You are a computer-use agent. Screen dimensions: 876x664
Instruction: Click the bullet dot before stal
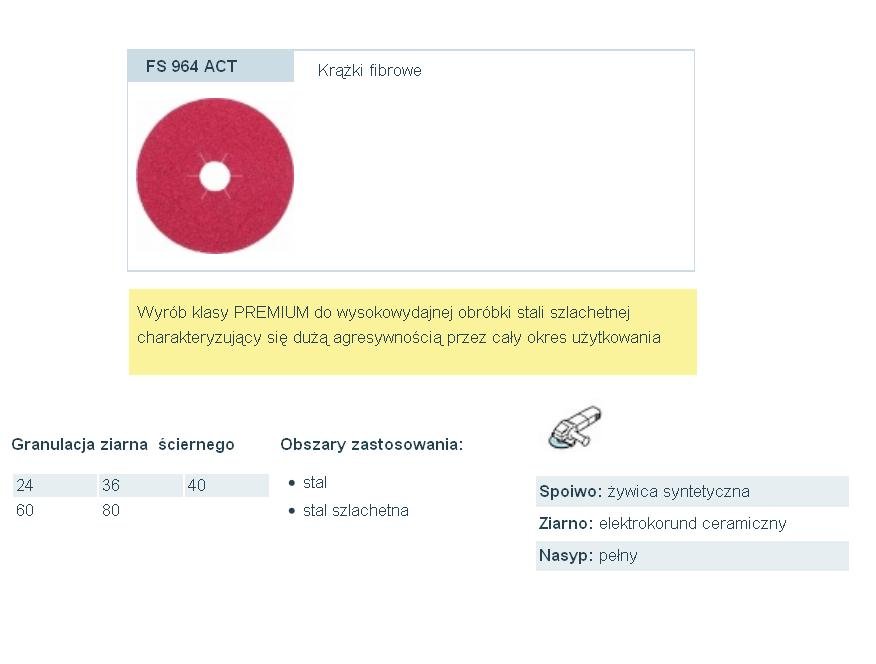292,483
